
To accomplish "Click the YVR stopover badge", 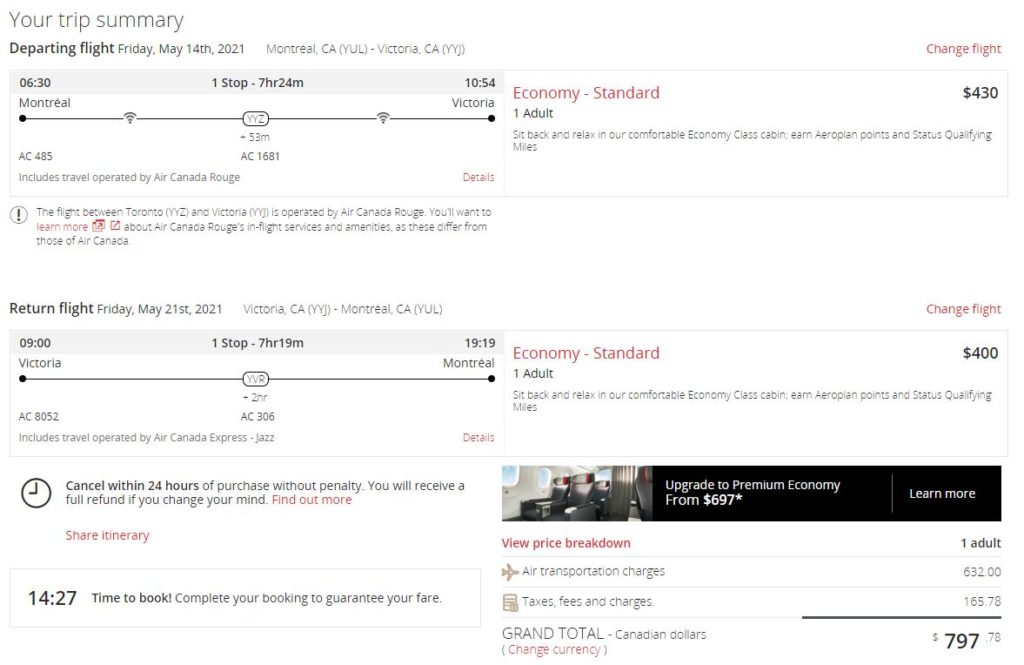I will click(x=256, y=379).
